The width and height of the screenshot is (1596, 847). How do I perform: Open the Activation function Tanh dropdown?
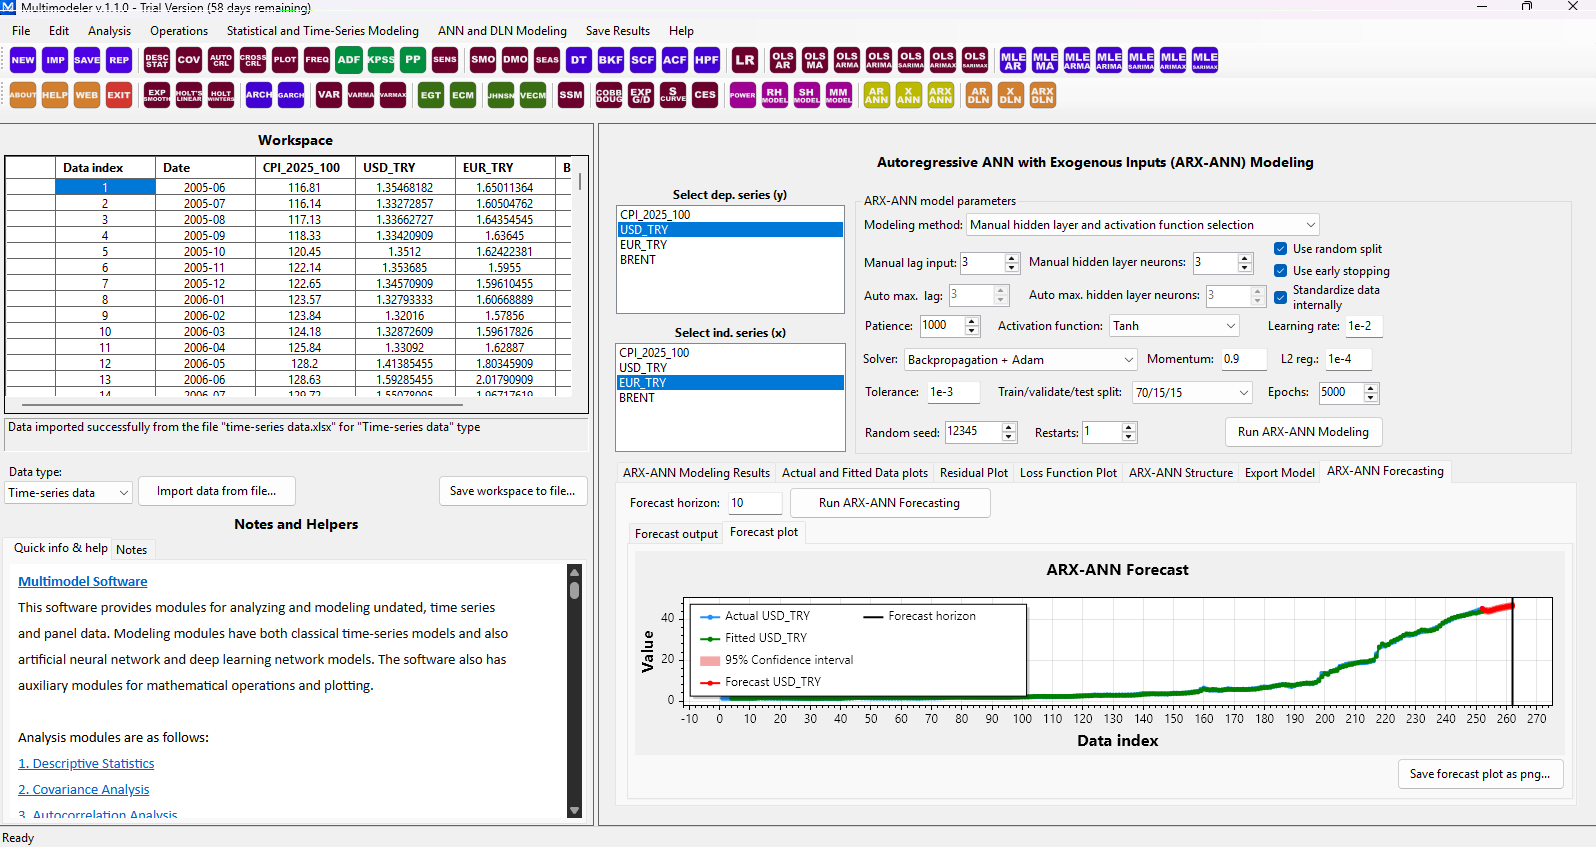1174,326
